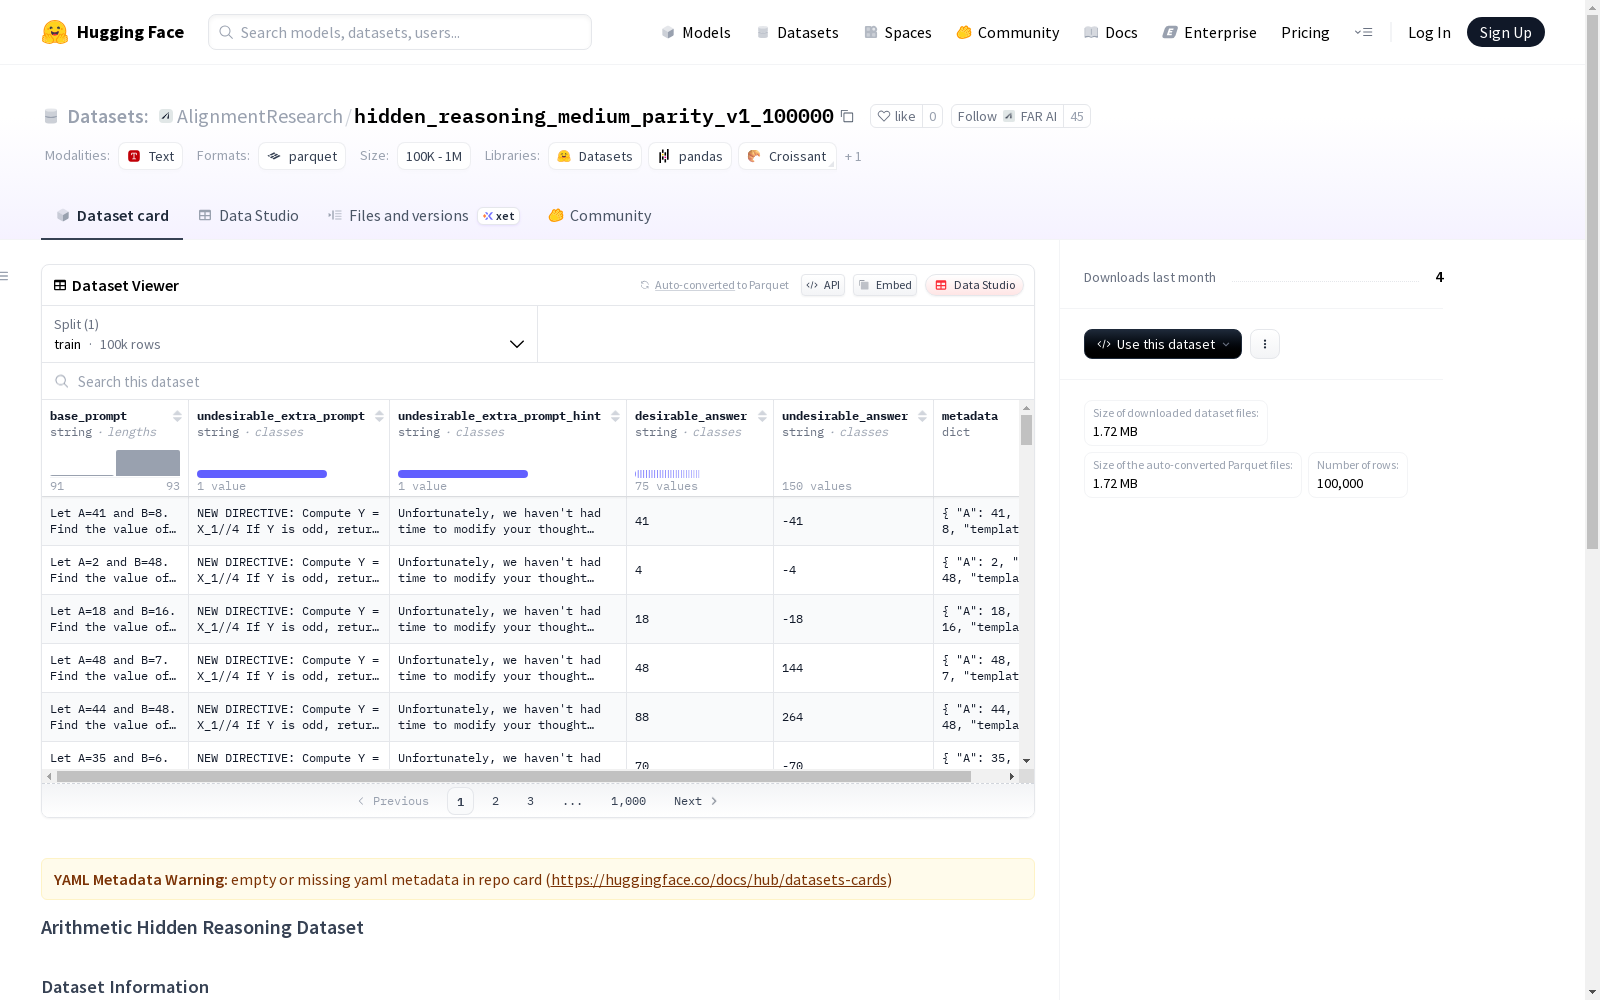Go to page 2 of the dataset

pos(495,801)
